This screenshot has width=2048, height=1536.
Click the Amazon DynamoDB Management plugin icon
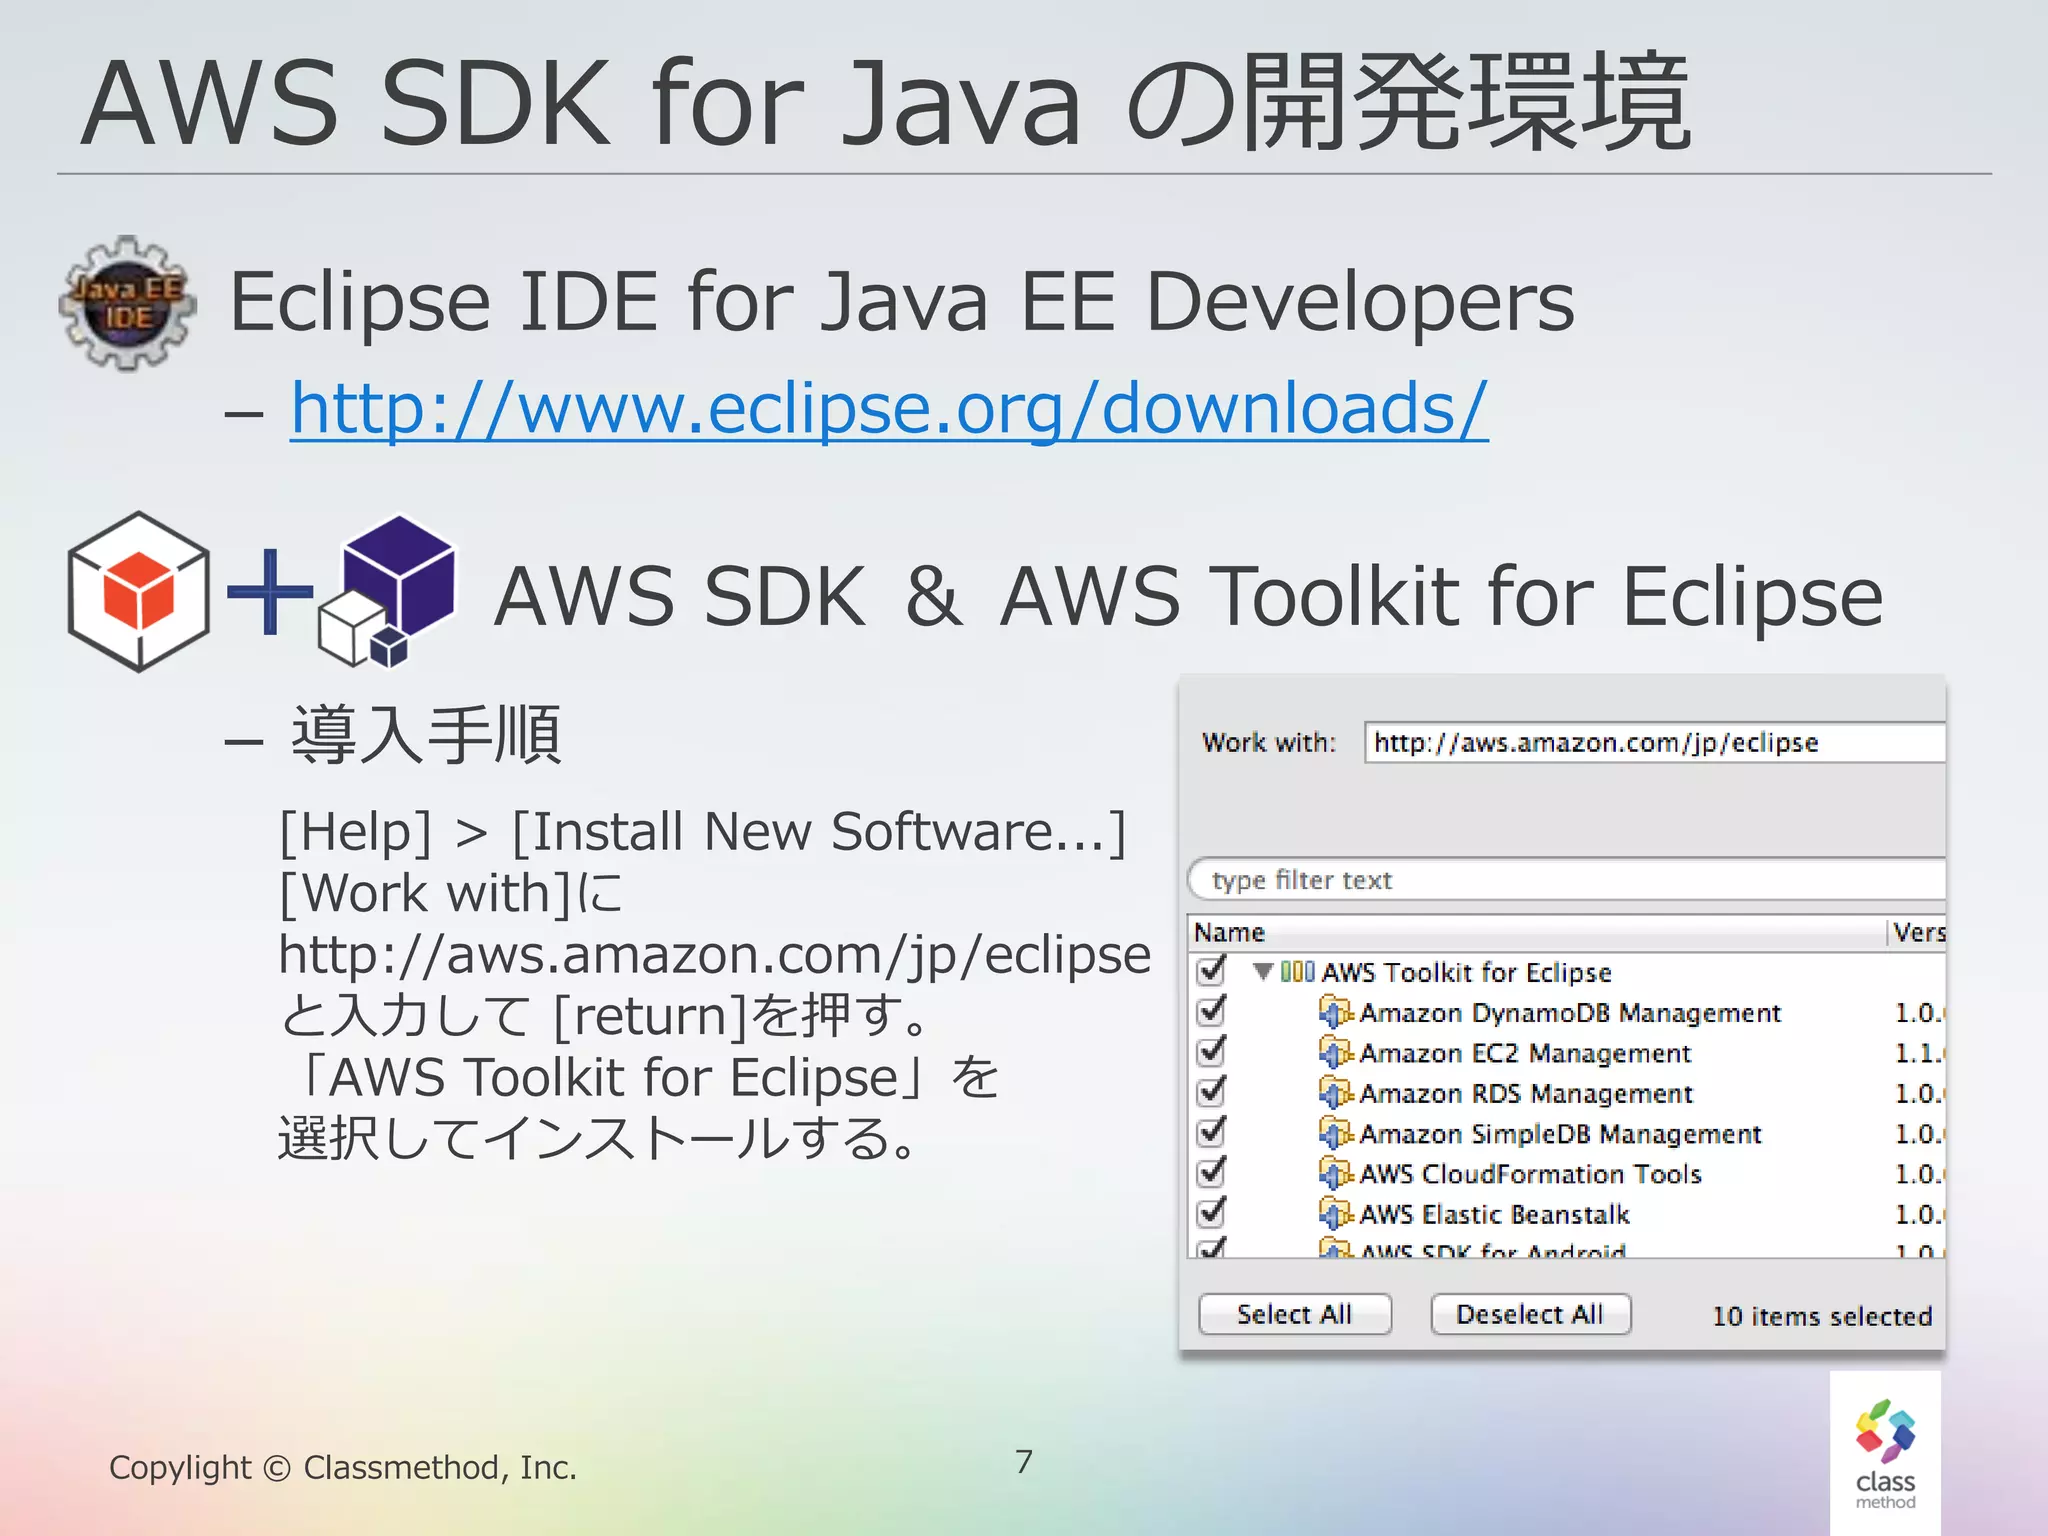coord(1333,1013)
